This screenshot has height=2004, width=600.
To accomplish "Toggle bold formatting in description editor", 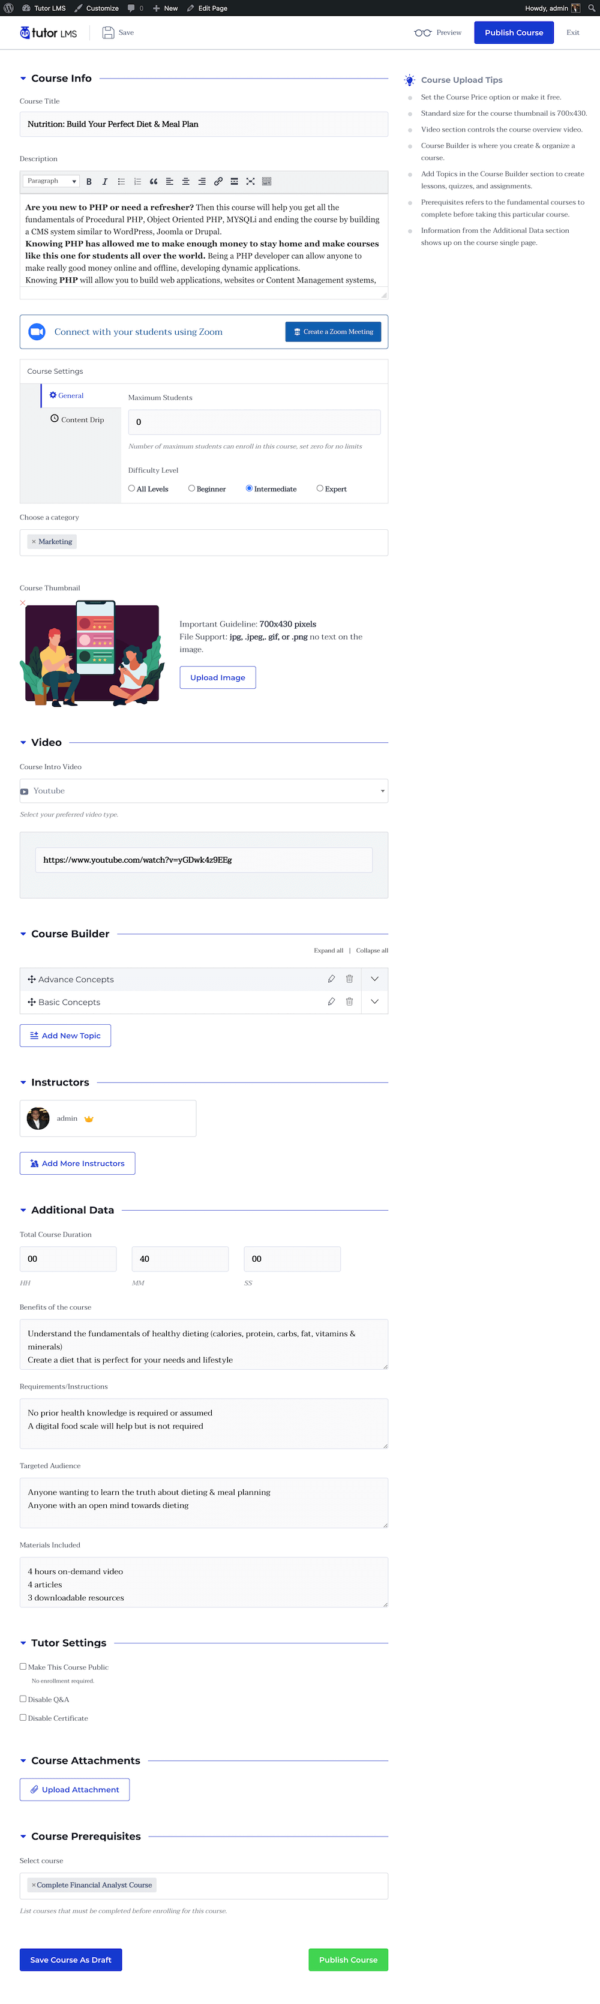I will (x=89, y=182).
